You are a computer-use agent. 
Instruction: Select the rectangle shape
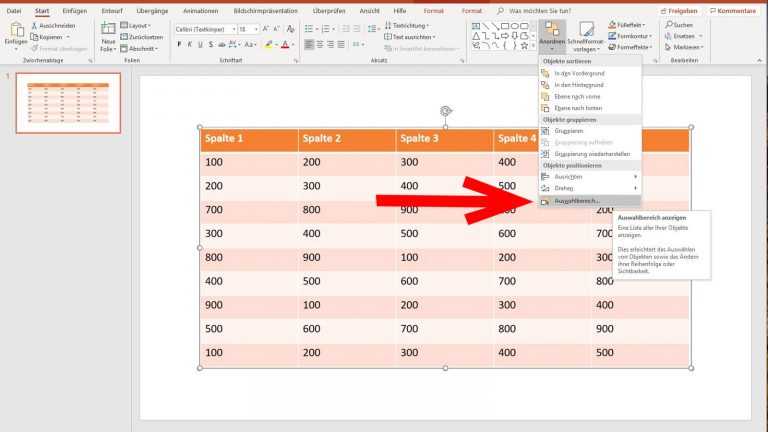tap(505, 26)
